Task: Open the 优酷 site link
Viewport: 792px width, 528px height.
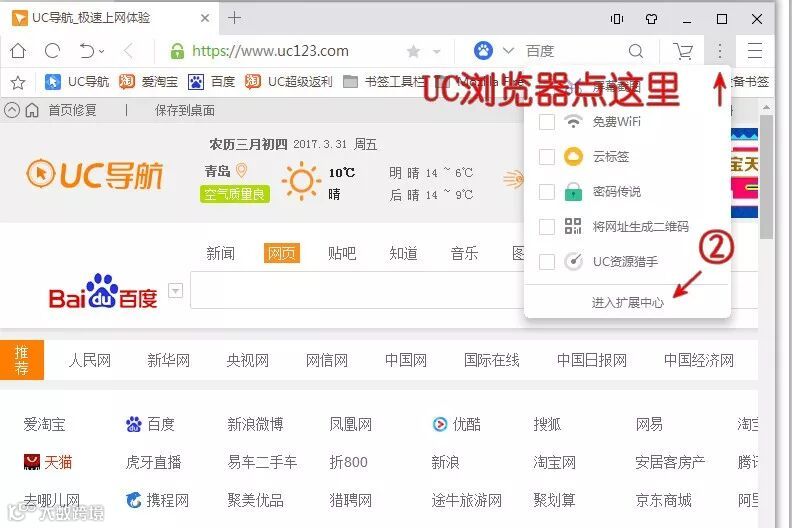Action: point(457,424)
